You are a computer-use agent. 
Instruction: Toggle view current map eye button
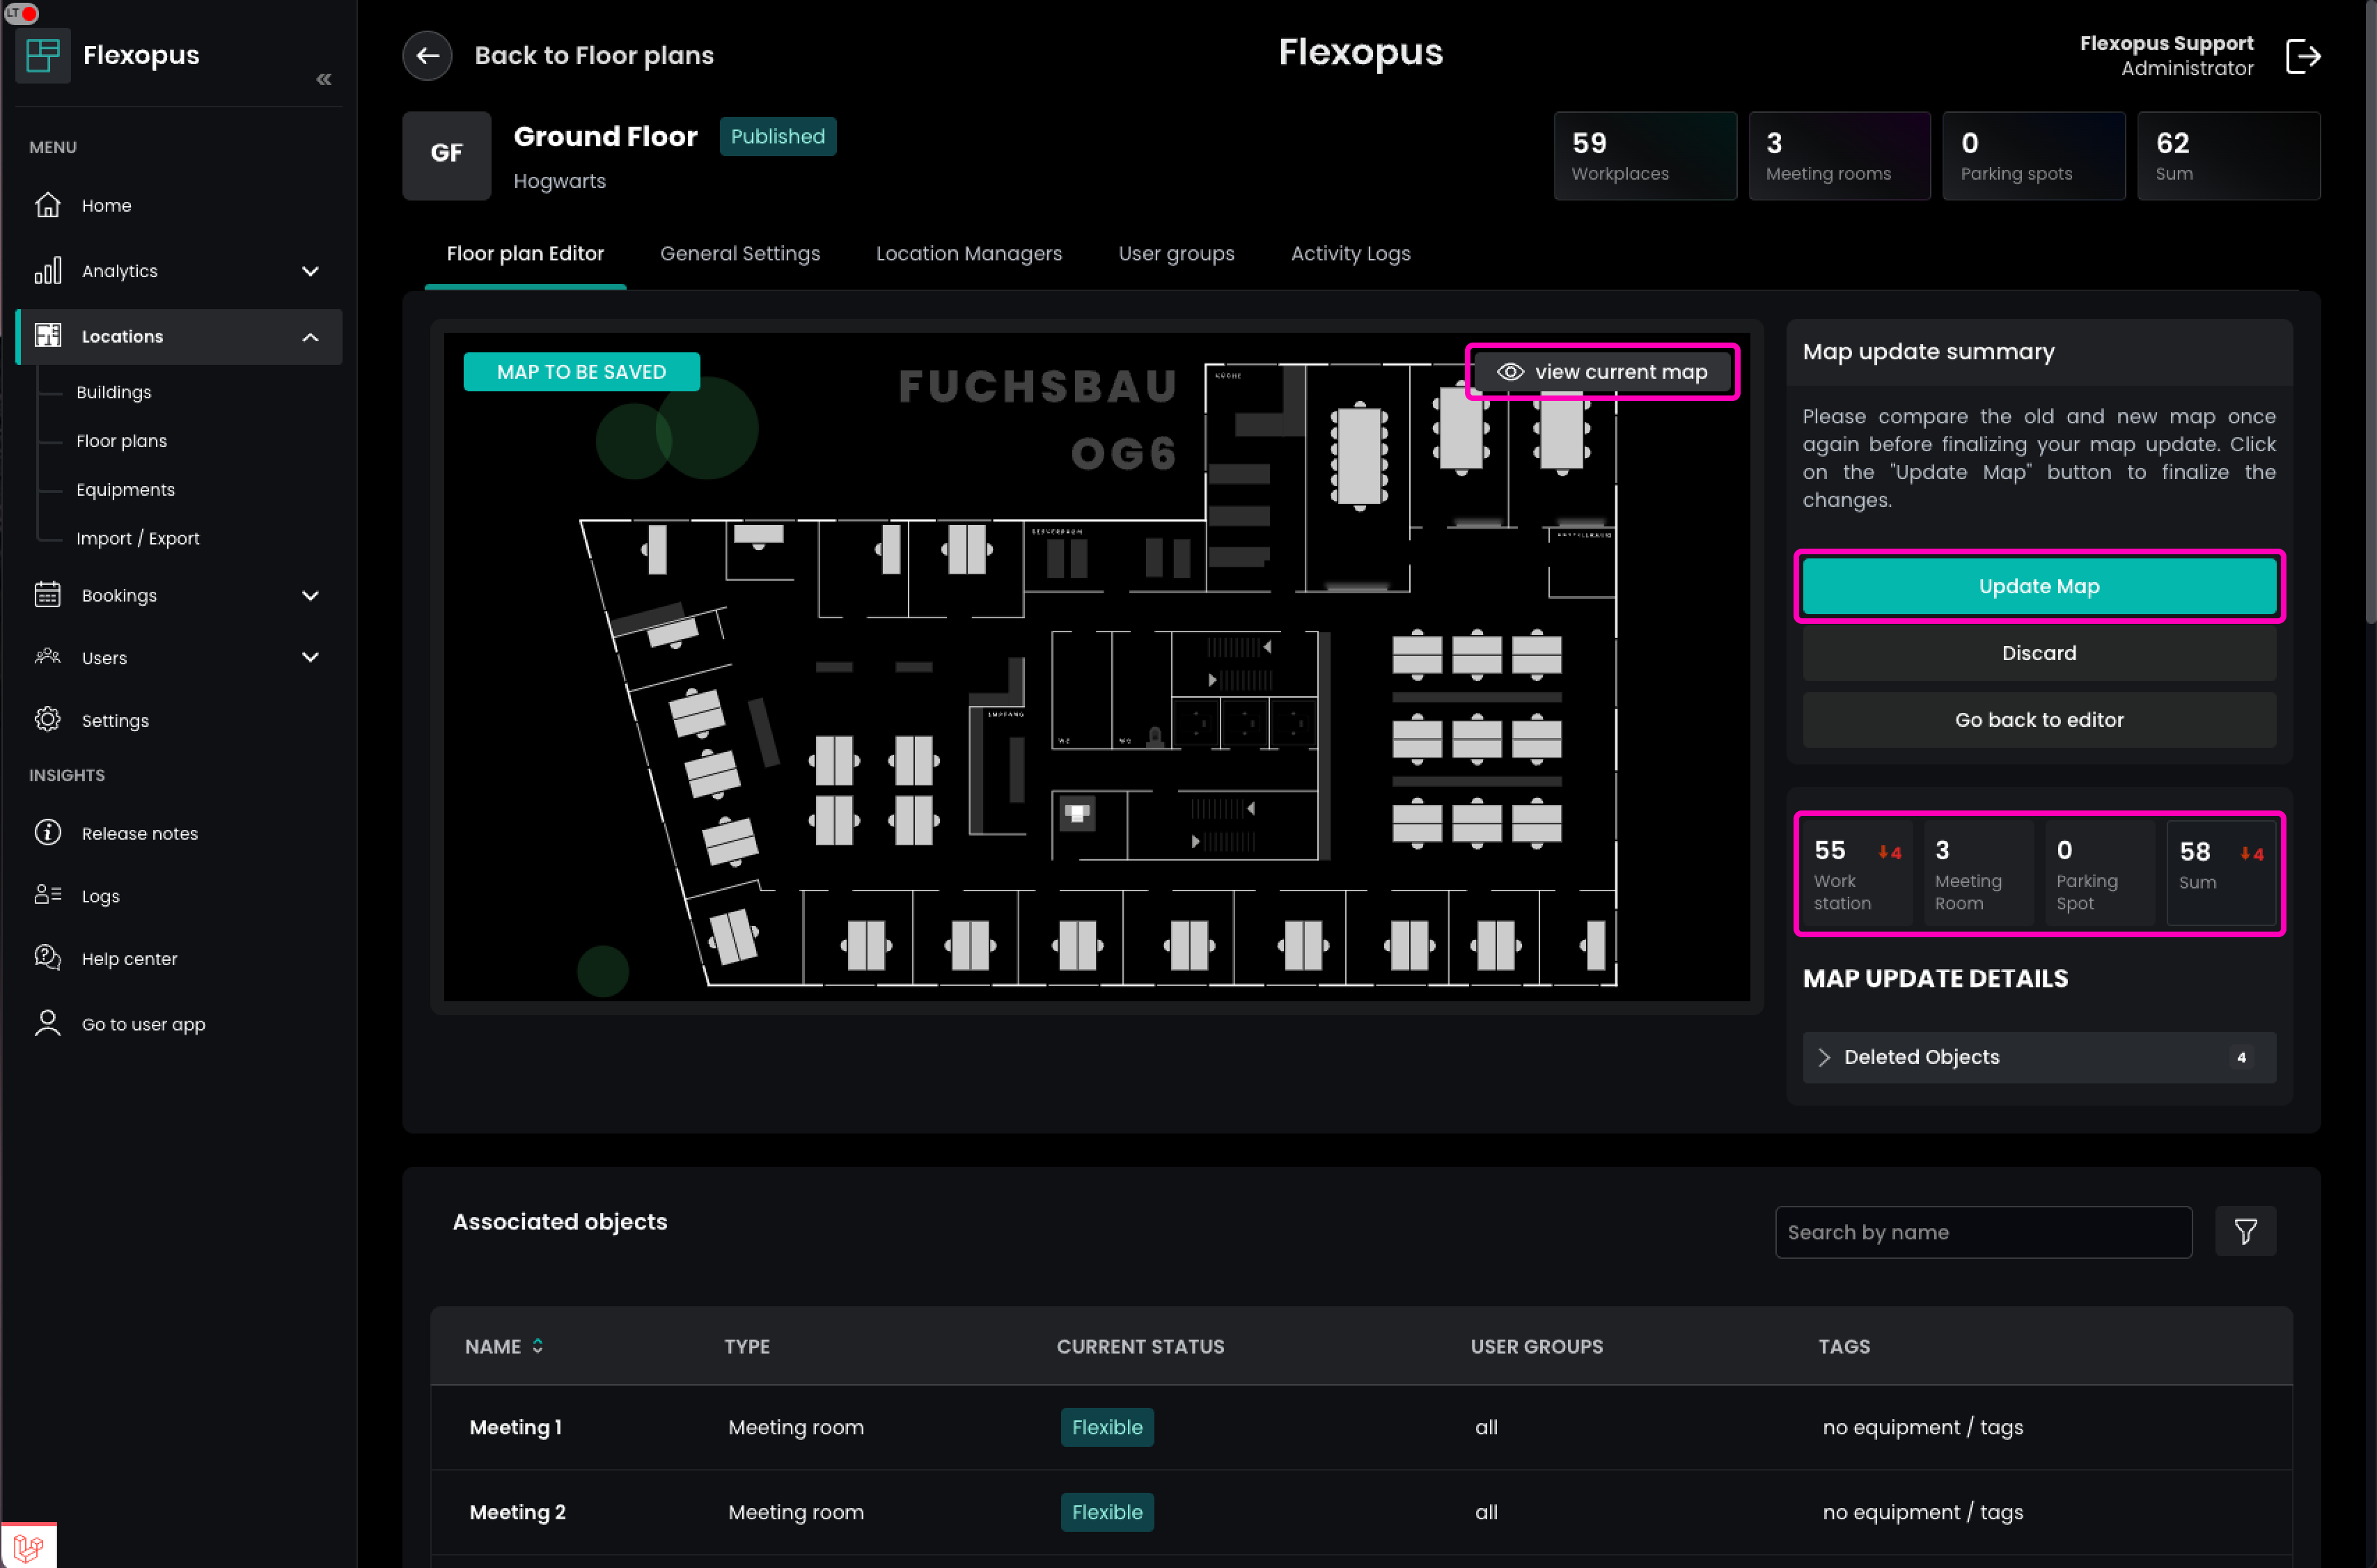(1603, 372)
